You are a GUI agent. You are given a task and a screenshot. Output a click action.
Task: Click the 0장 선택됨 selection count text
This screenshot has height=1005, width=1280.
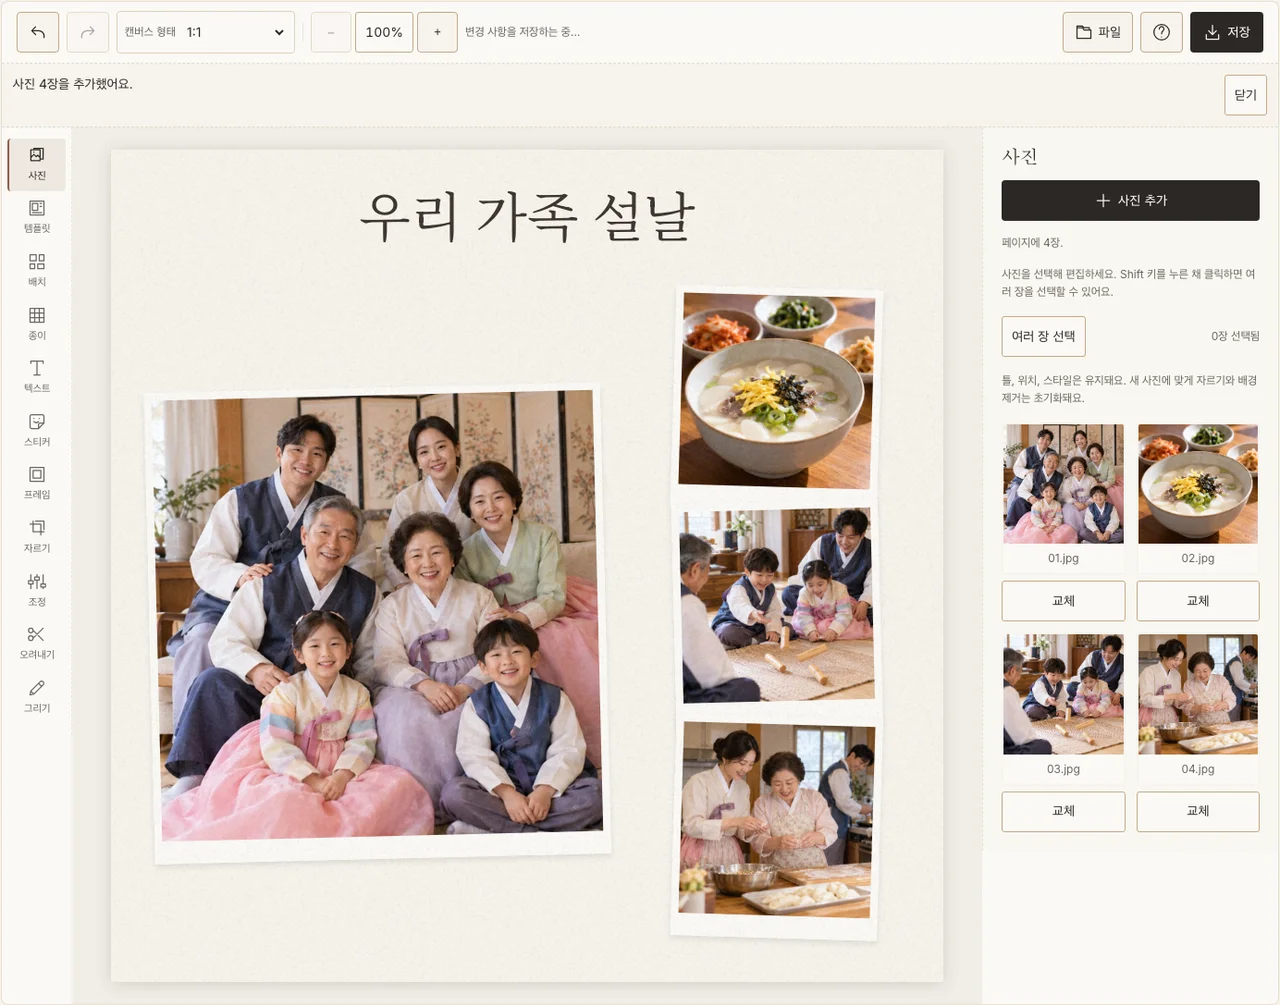tap(1235, 336)
